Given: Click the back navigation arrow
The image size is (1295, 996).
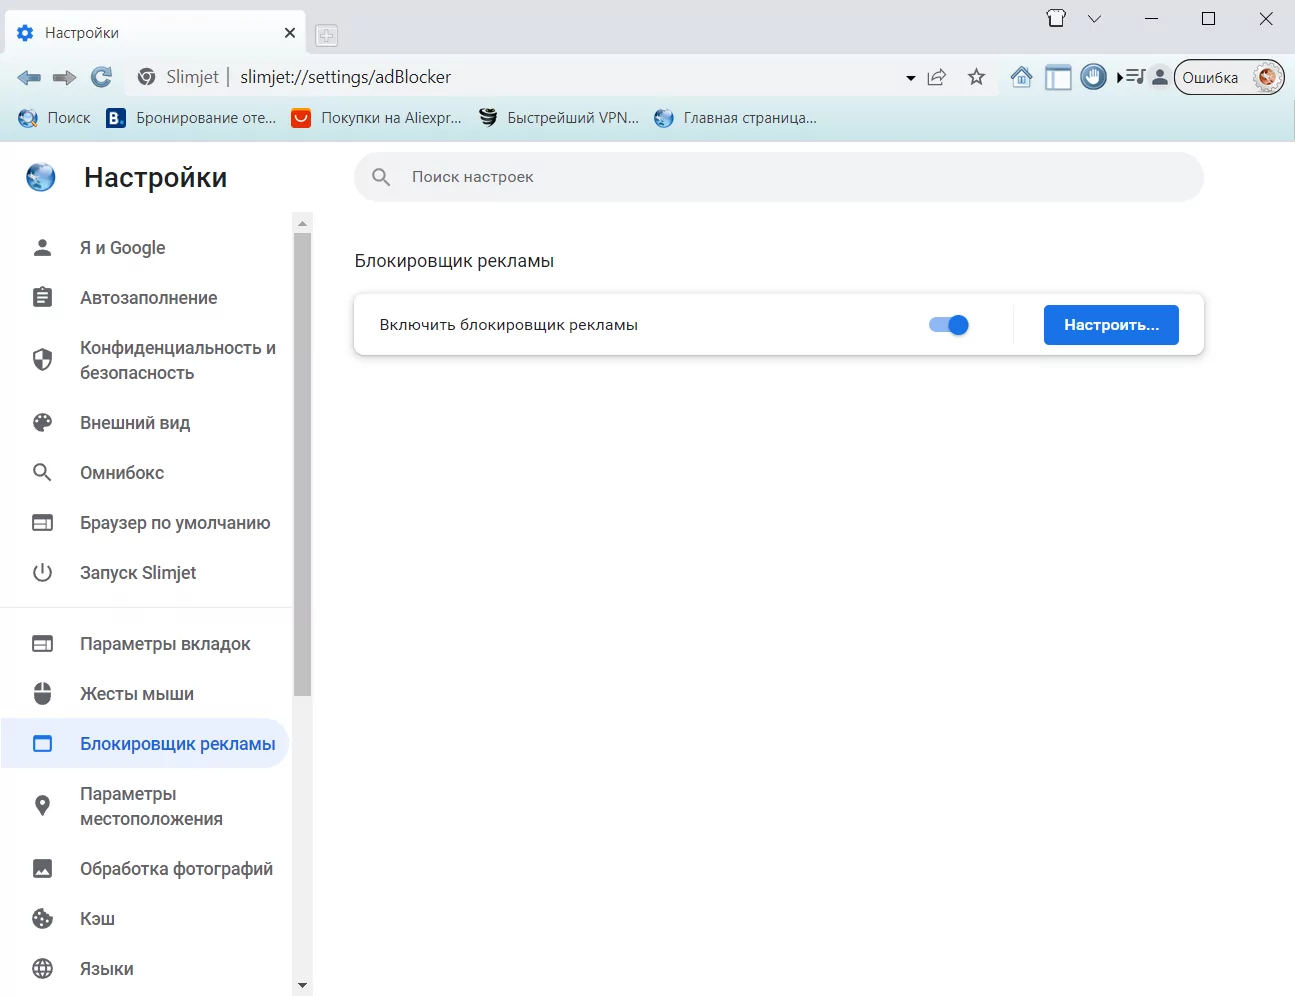Looking at the screenshot, I should (x=29, y=77).
